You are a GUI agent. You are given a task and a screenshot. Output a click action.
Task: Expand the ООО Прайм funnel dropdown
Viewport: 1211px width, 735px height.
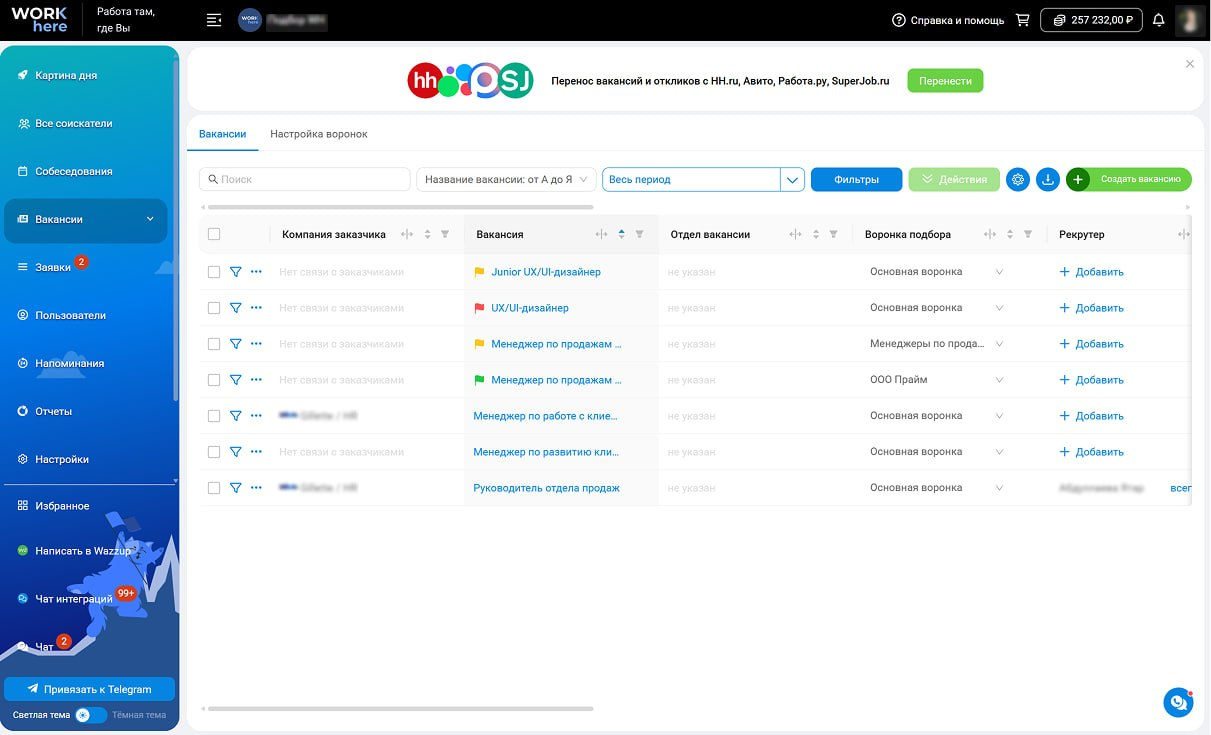click(x=999, y=380)
